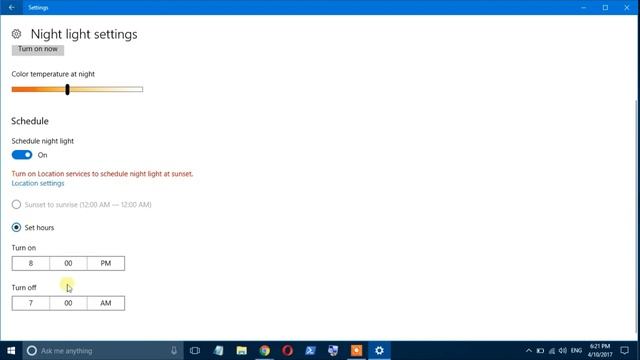The width and height of the screenshot is (640, 360).
Task: Go back using the Settings back arrow
Action: (11, 7)
